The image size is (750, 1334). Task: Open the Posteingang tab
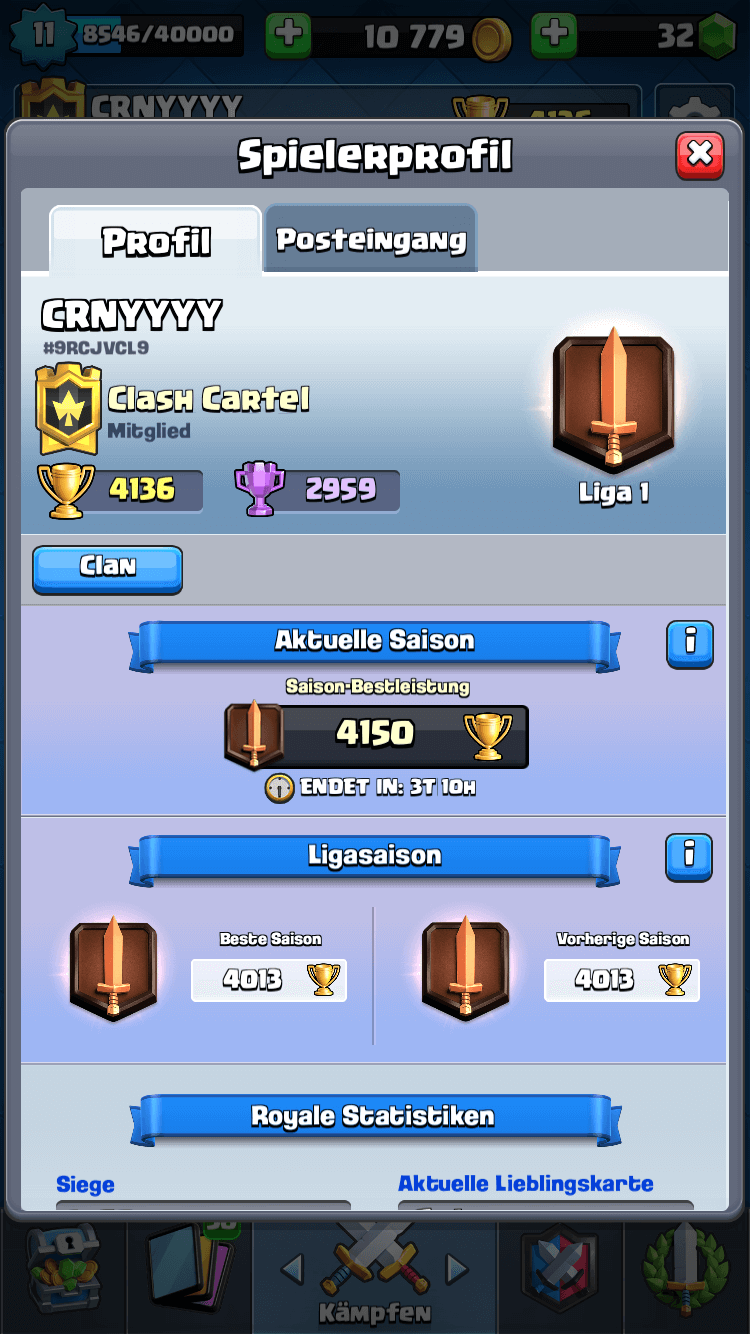(370, 239)
